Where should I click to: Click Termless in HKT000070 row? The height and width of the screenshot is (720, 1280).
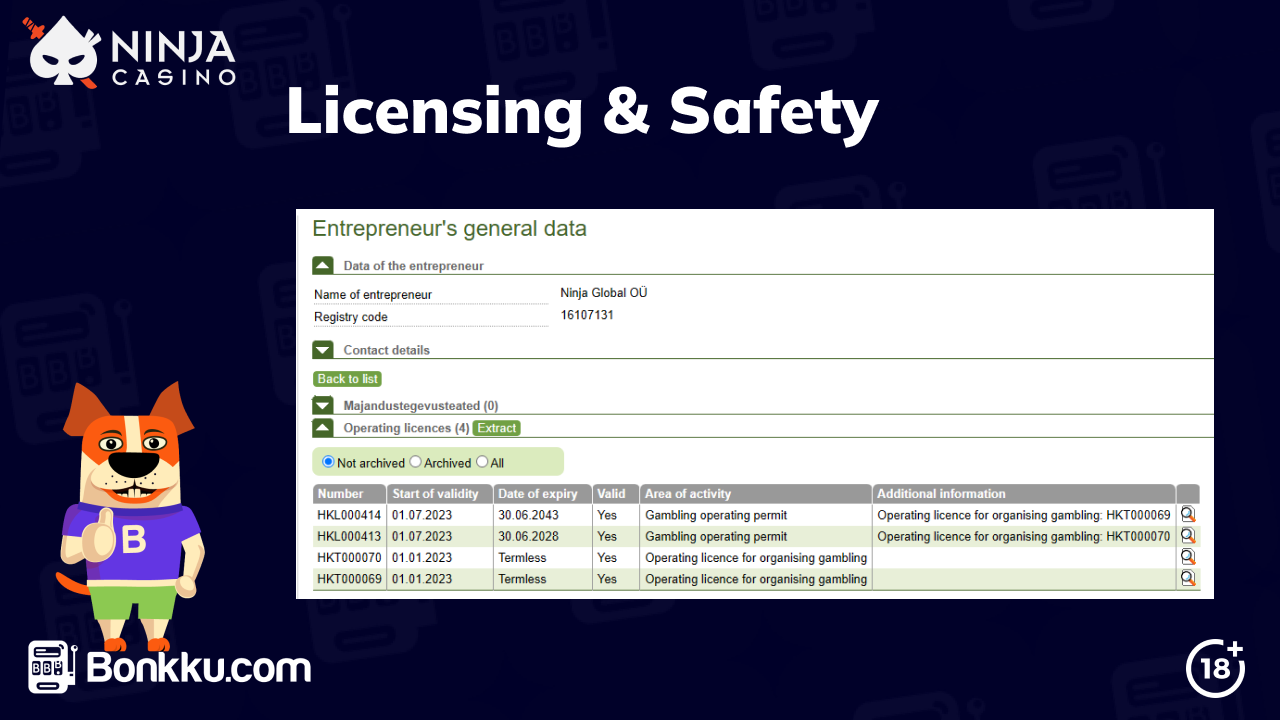[x=522, y=558]
